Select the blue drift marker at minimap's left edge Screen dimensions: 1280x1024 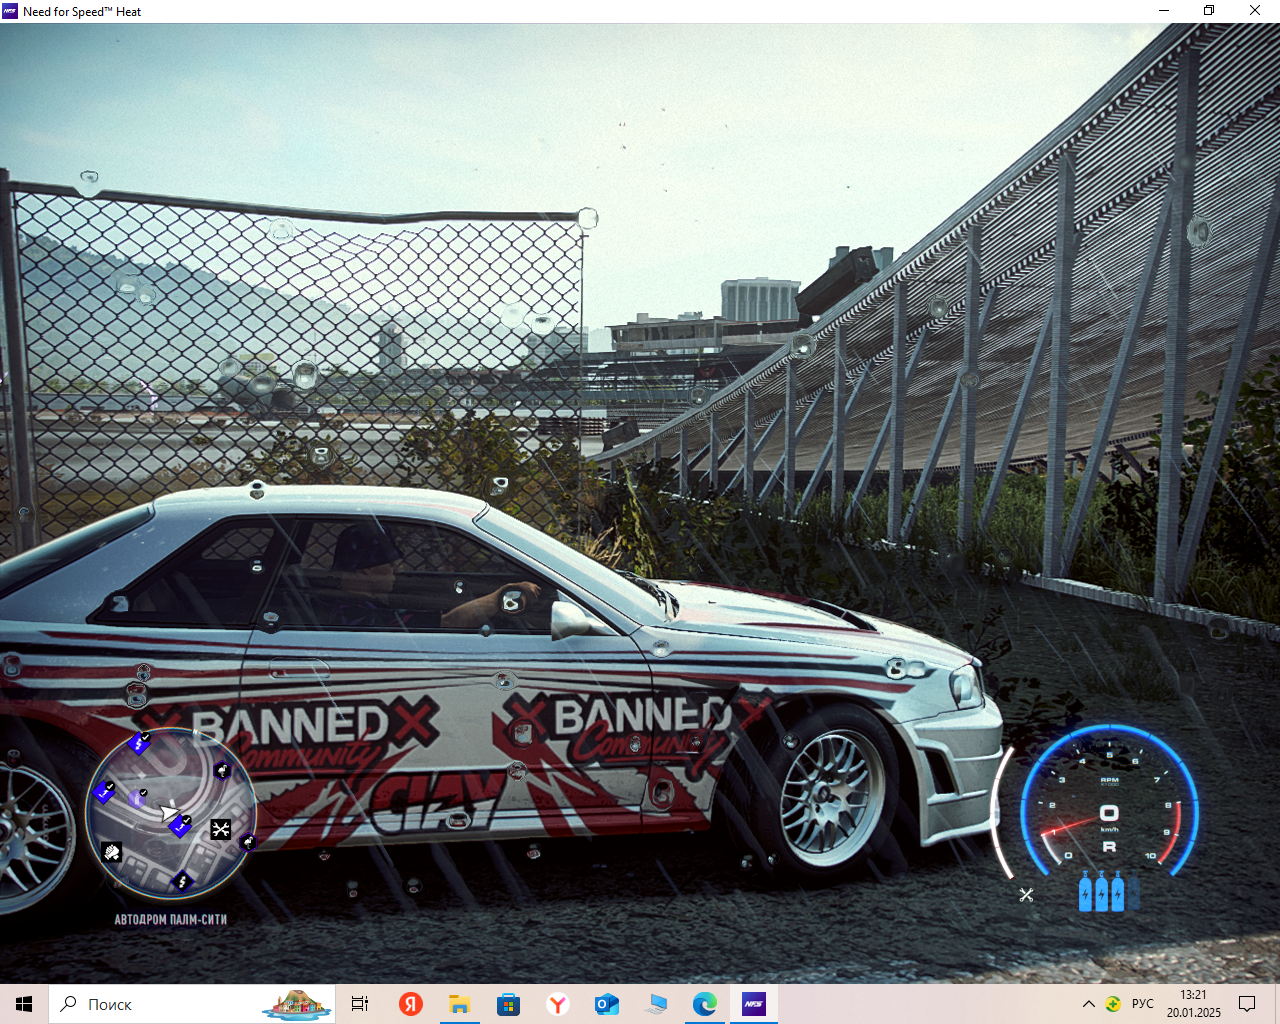point(104,792)
